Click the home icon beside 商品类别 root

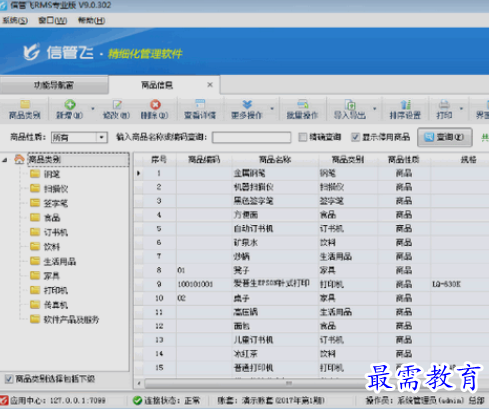[19, 159]
